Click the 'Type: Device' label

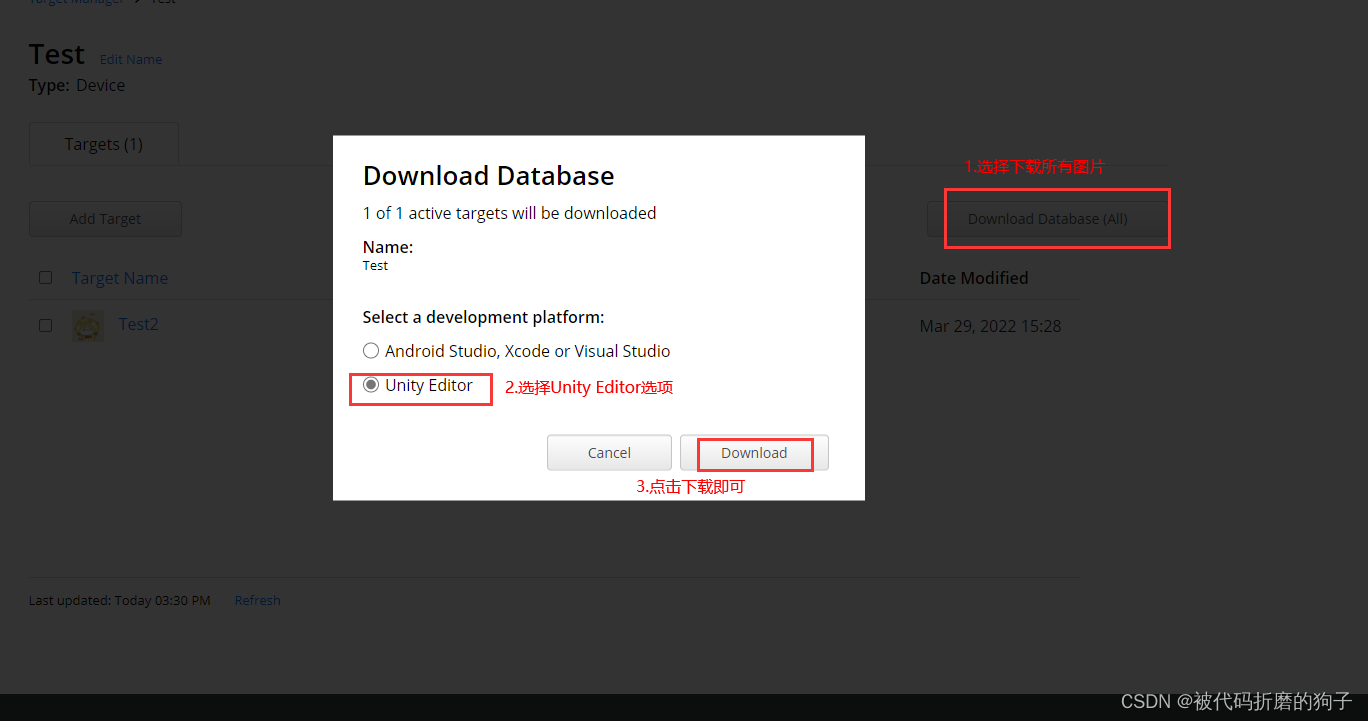point(77,86)
